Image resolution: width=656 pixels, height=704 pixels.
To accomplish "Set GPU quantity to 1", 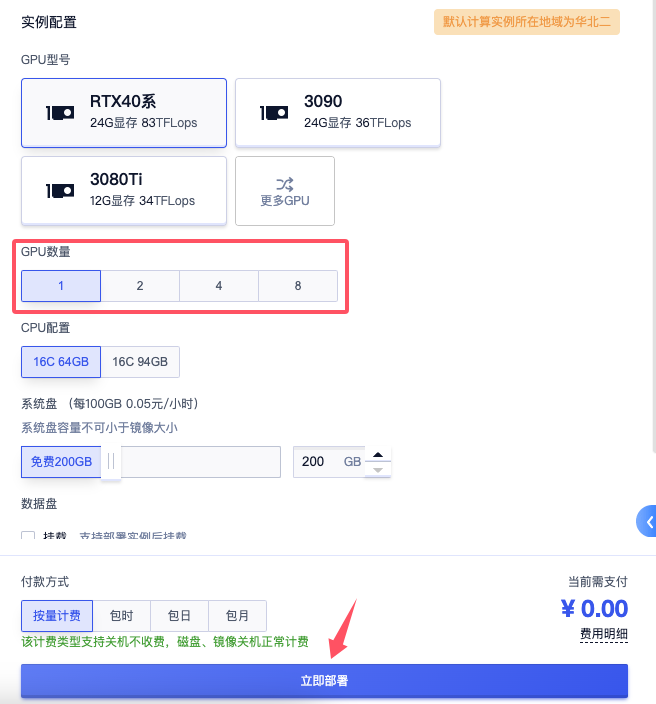I will [x=61, y=286].
